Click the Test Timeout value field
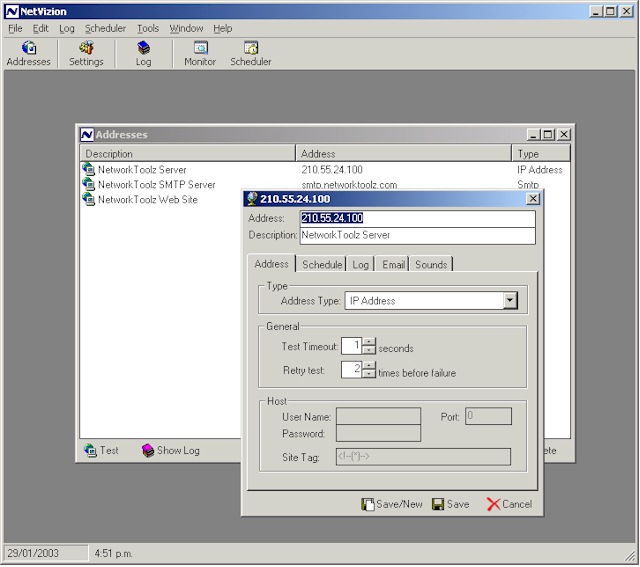The image size is (640, 567). click(x=352, y=346)
